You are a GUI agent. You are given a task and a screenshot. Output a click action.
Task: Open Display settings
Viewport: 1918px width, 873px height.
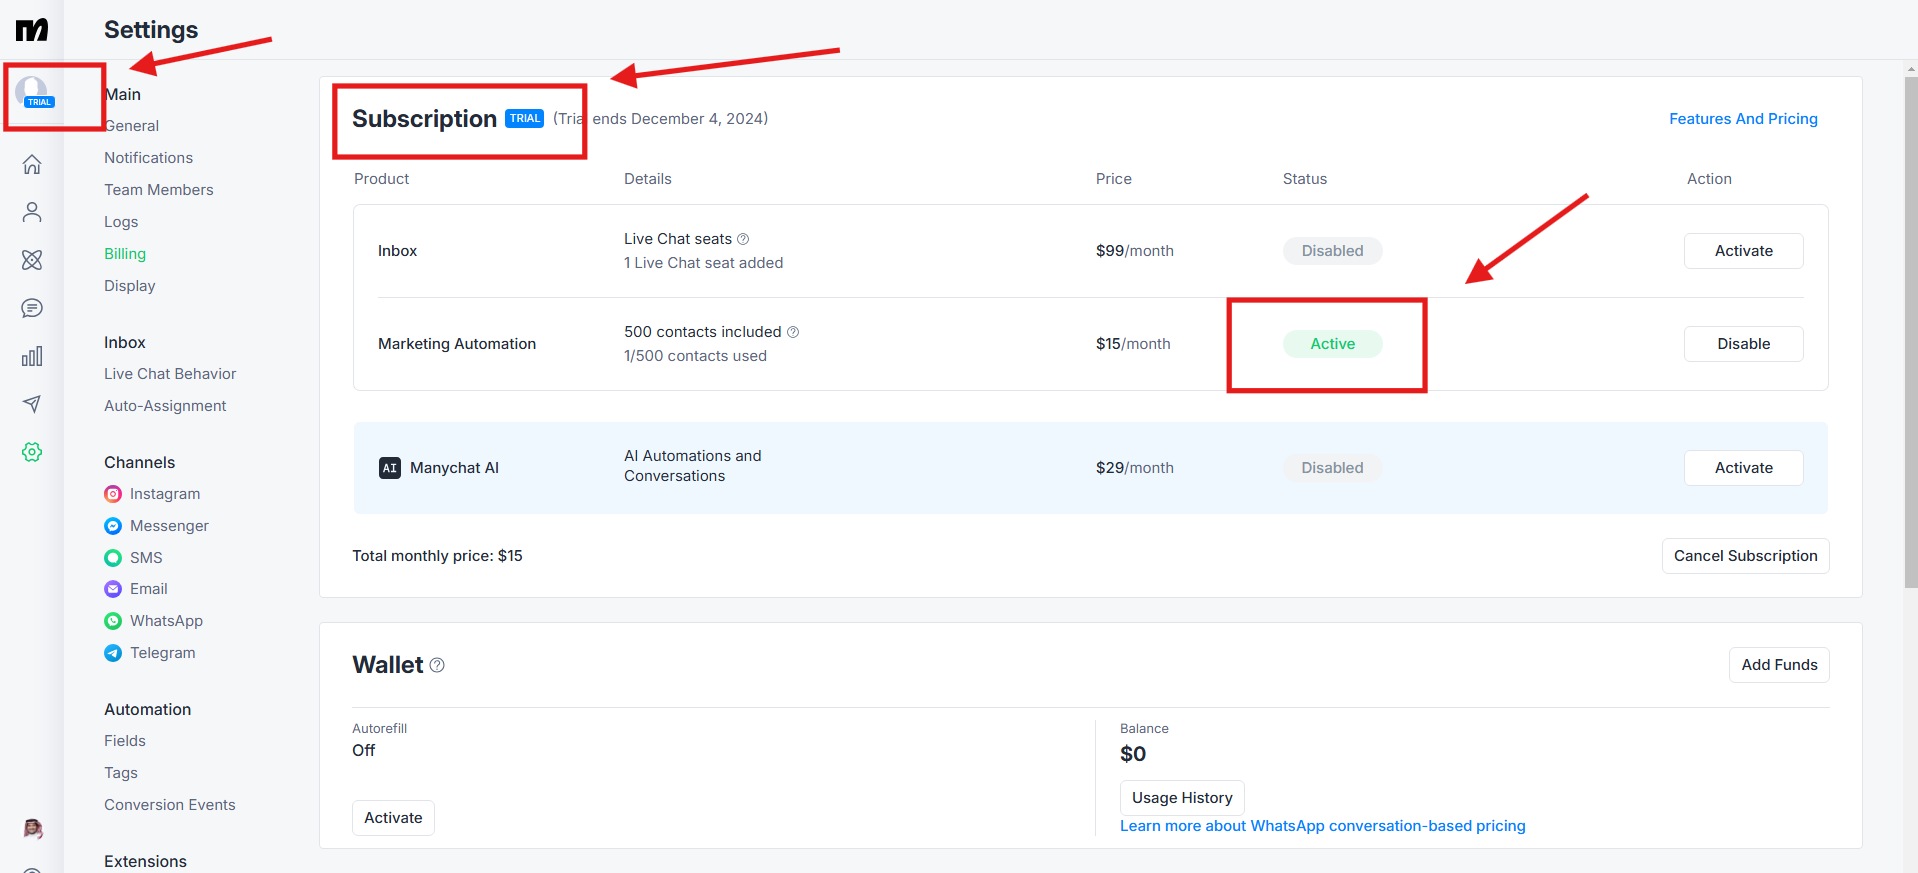[x=130, y=286]
